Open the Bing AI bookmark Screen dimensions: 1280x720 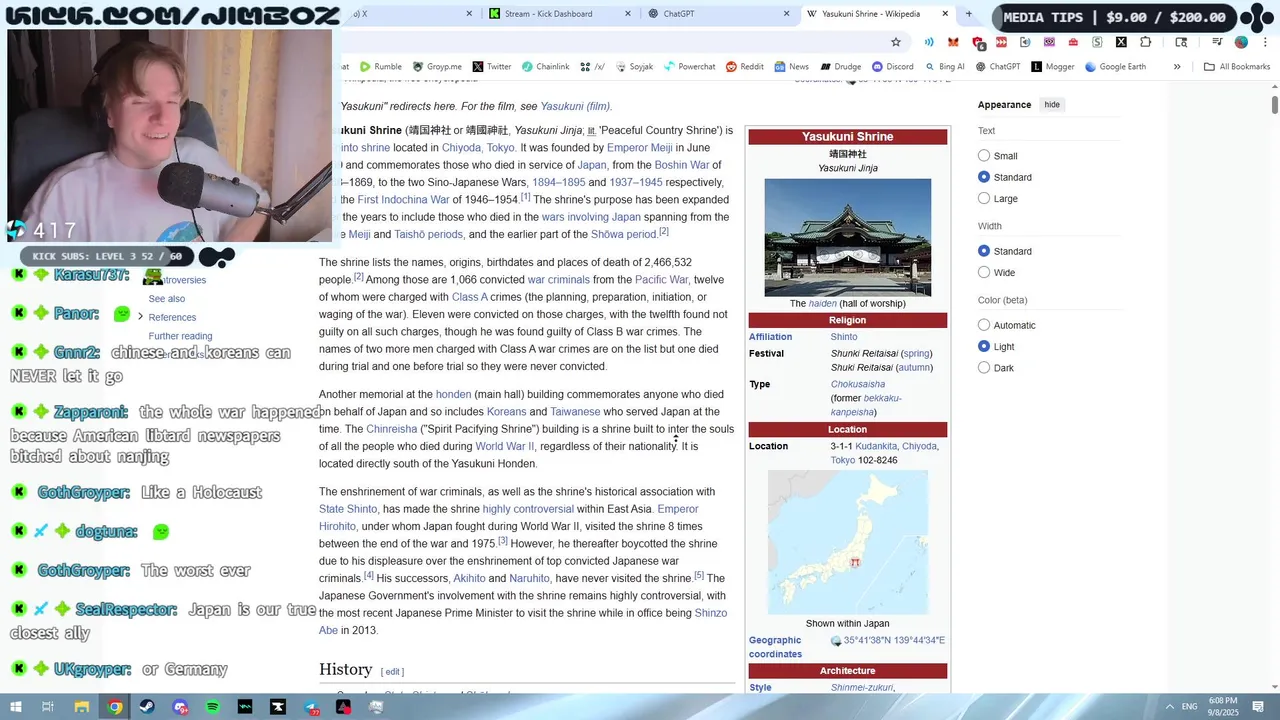coord(944,67)
